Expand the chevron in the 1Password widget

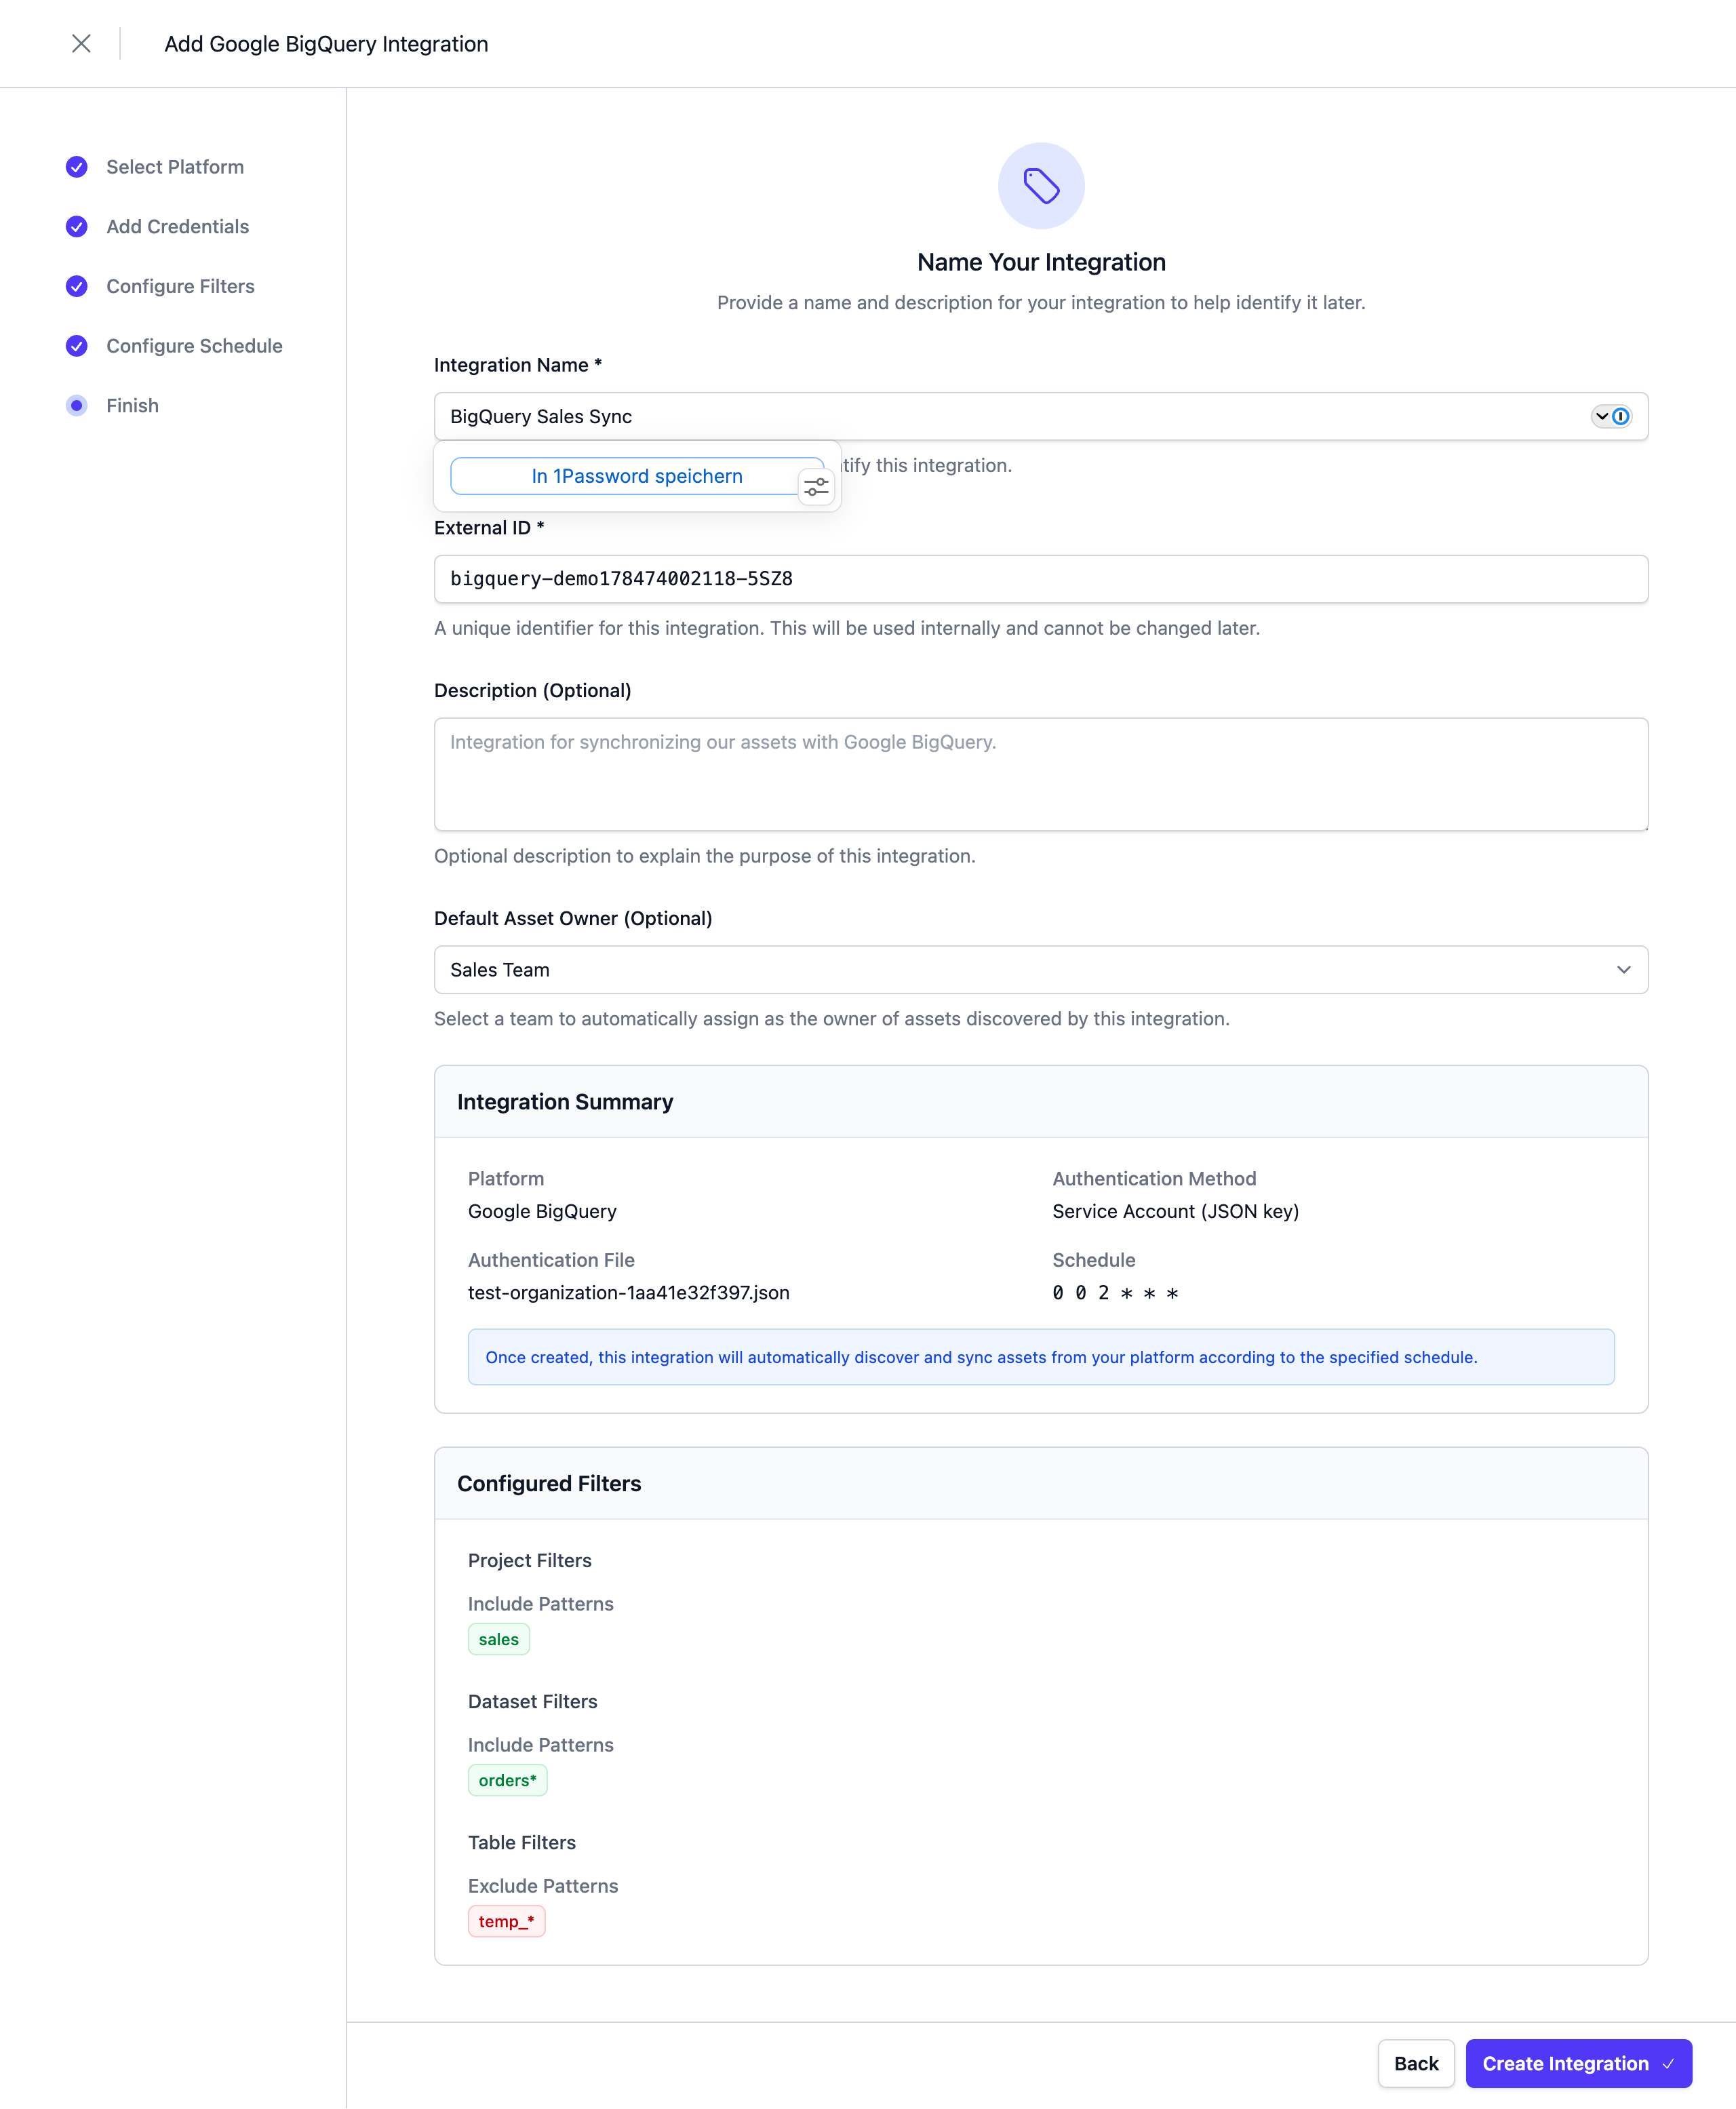tap(1603, 416)
